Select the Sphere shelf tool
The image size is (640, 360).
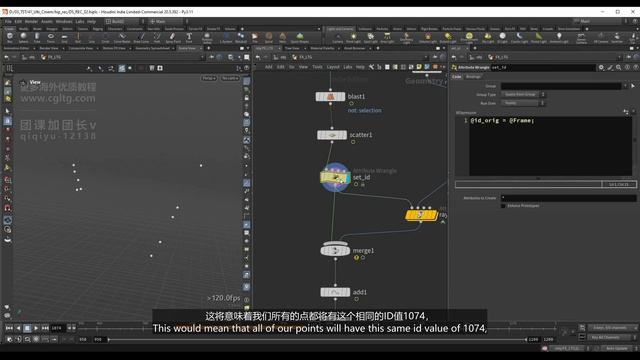23,38
